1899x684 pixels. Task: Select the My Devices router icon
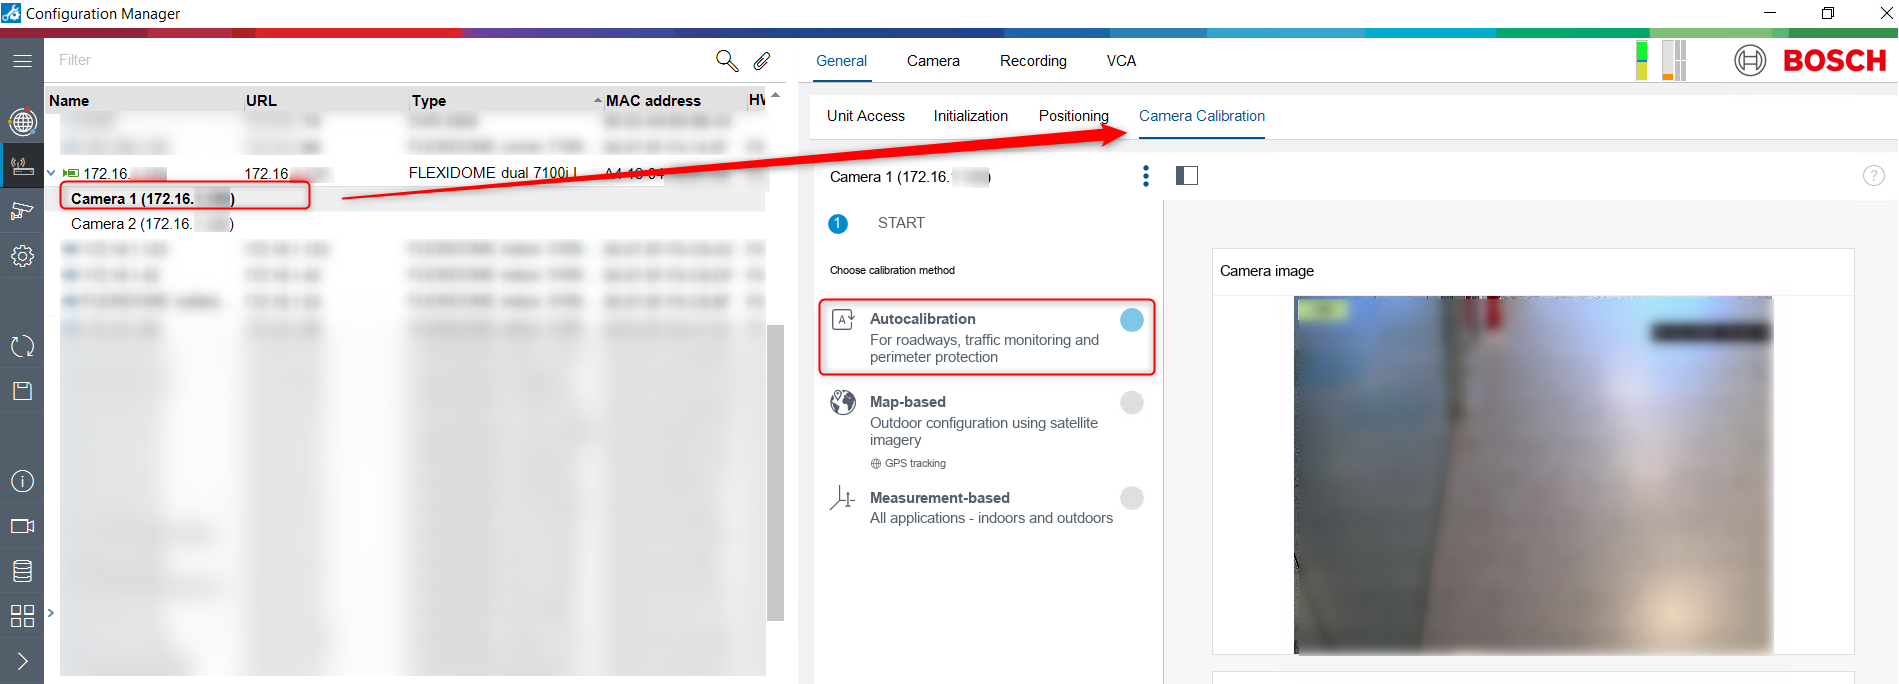pyautogui.click(x=22, y=165)
